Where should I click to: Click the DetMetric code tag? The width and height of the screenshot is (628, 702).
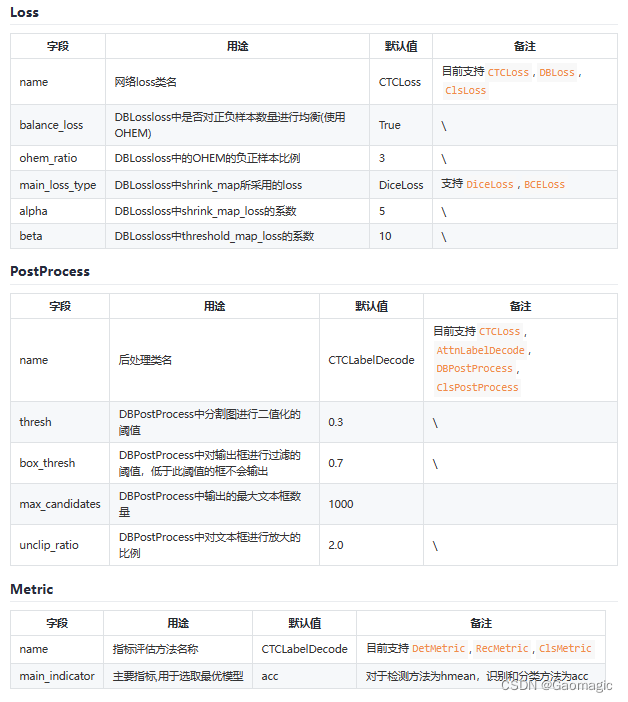[438, 648]
